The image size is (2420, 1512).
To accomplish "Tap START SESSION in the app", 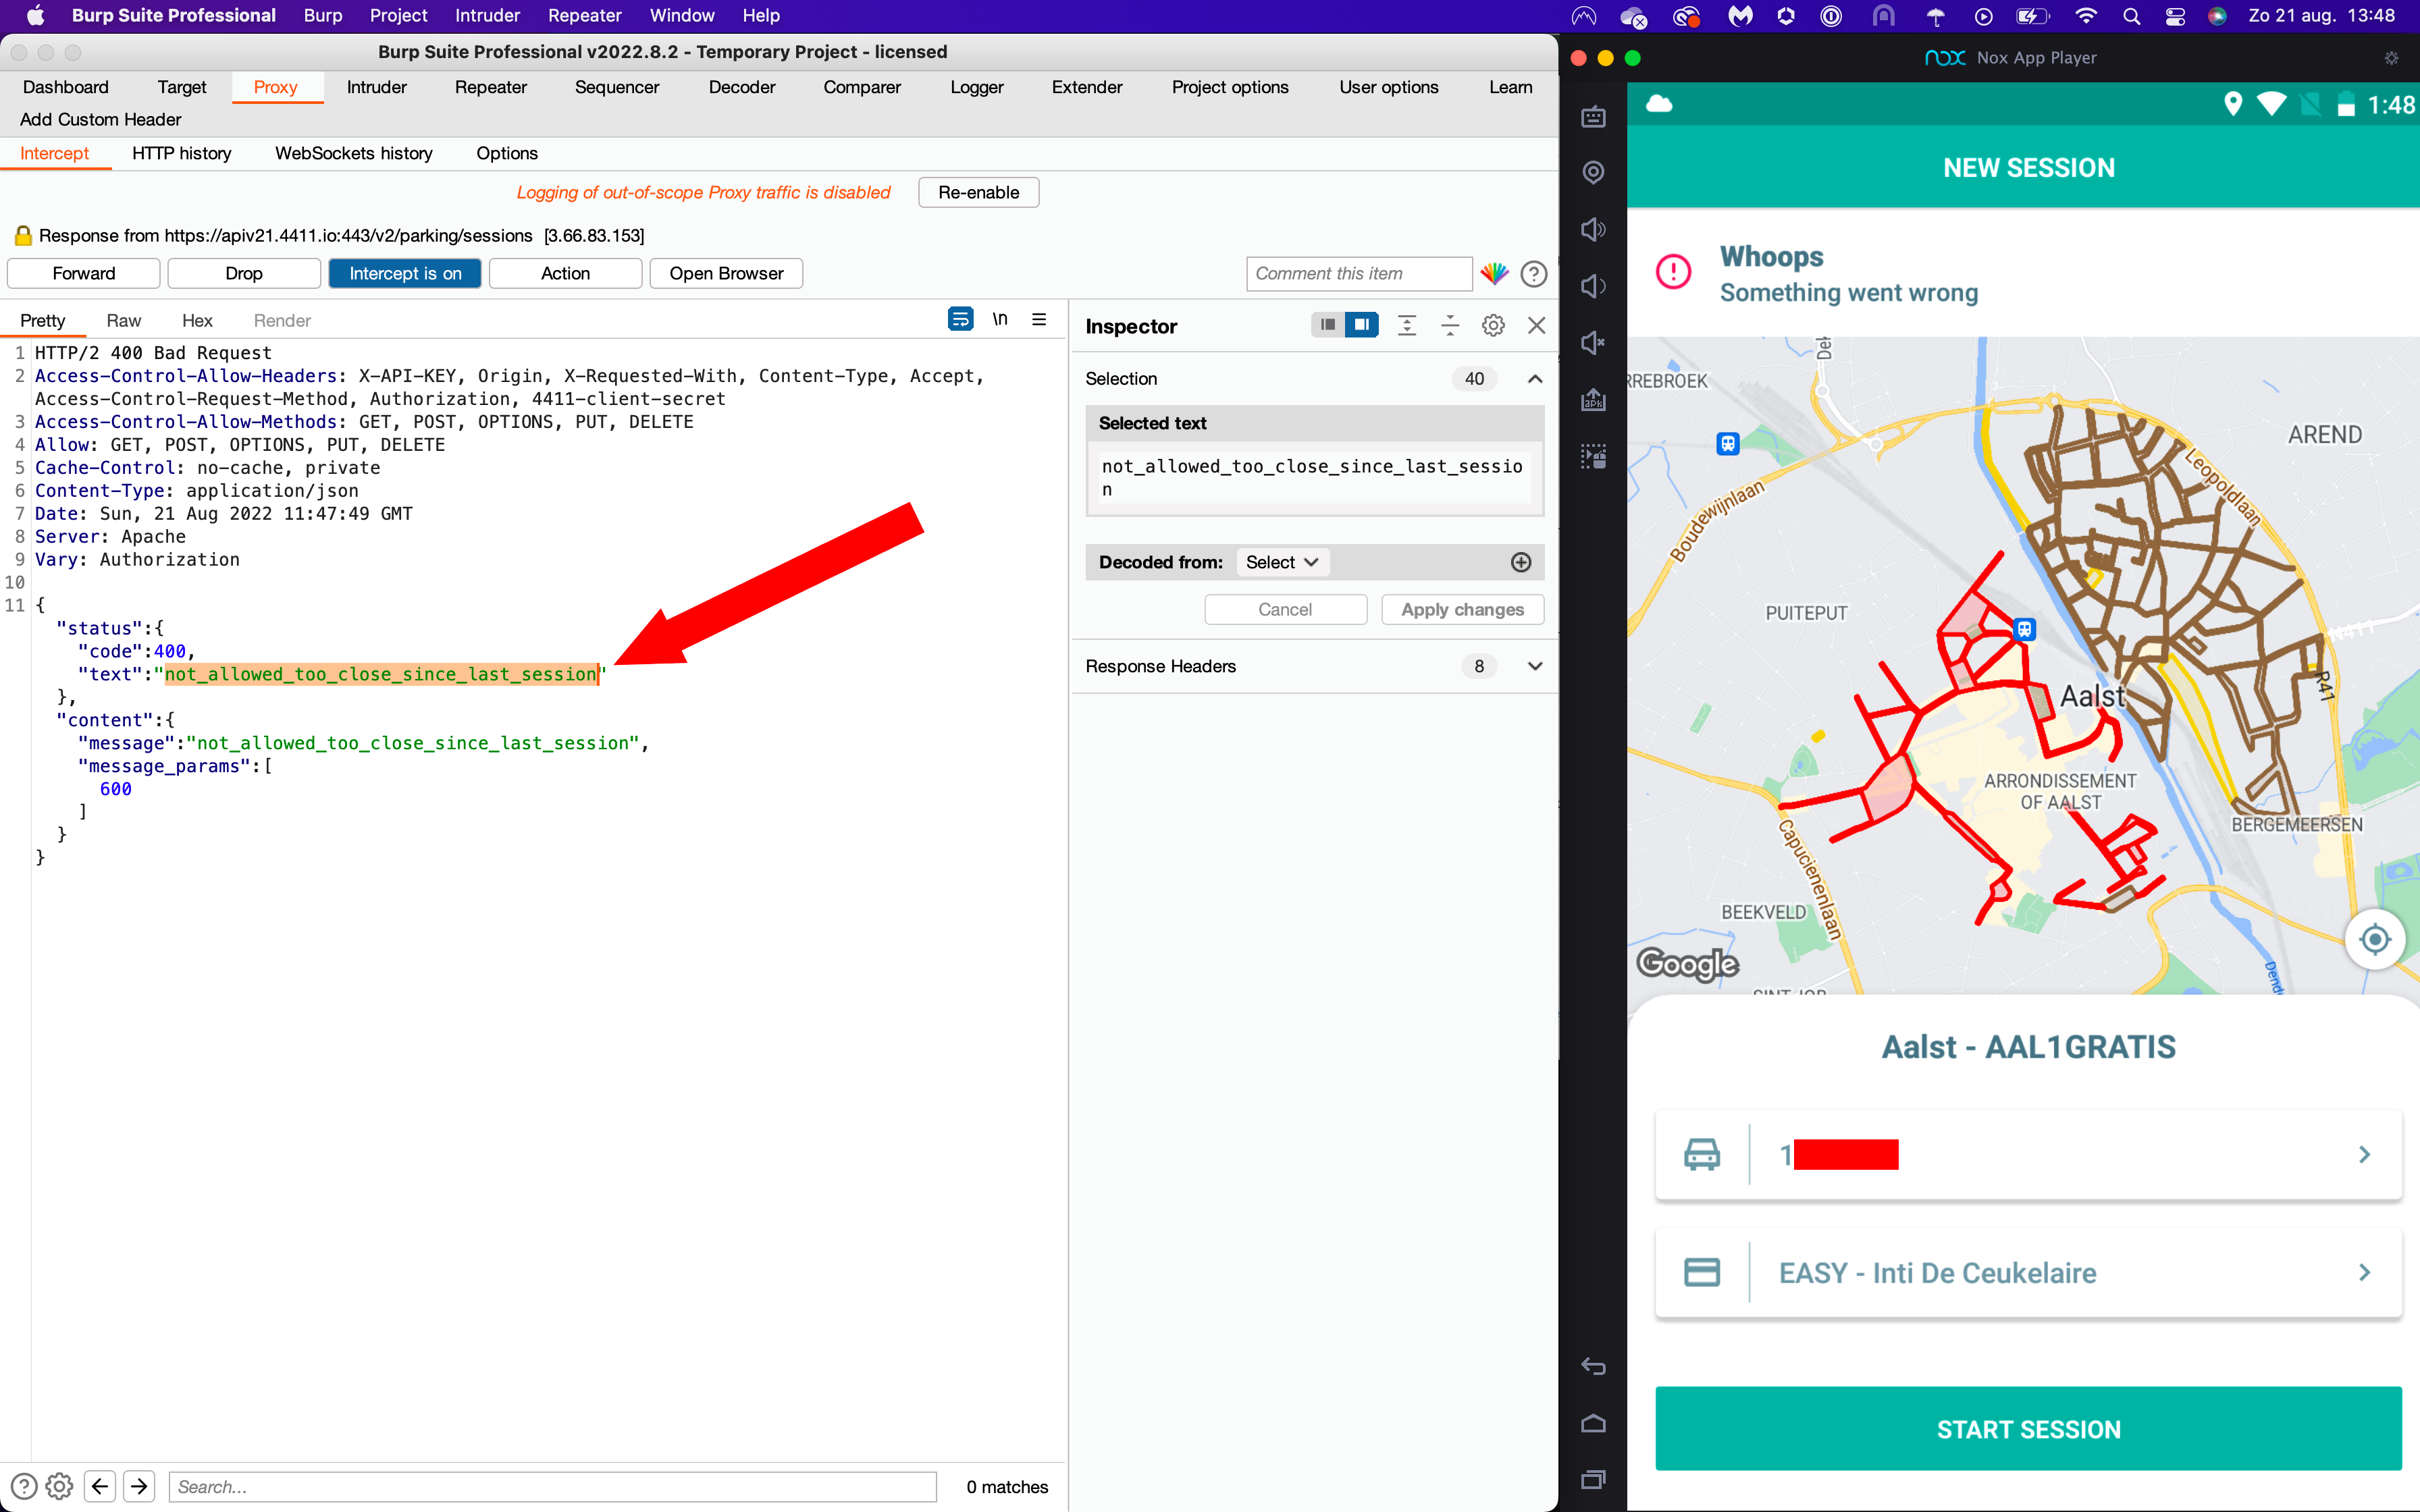I will [x=2028, y=1428].
